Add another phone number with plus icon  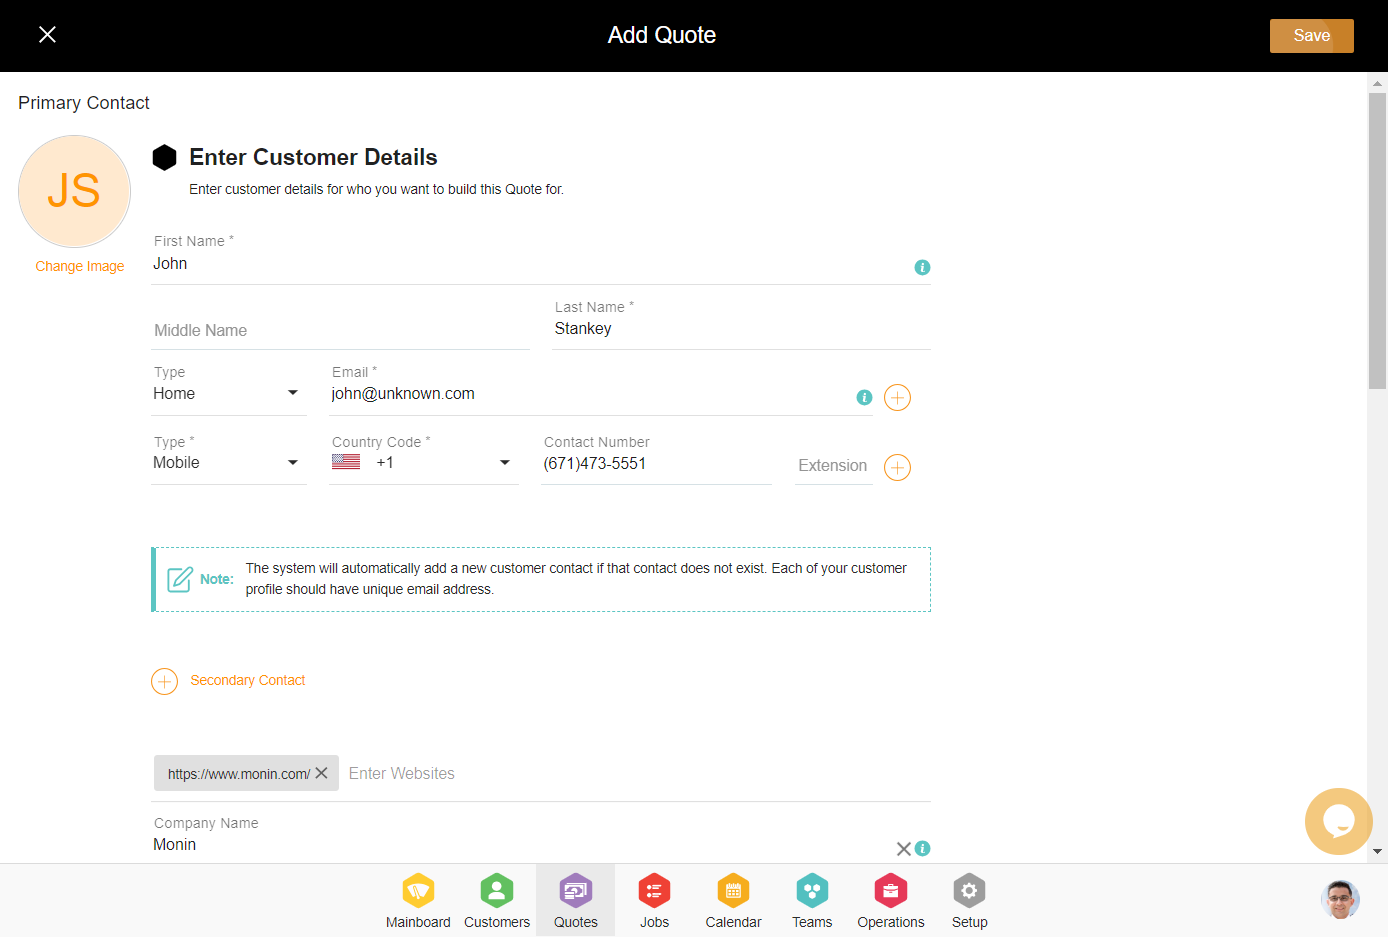point(898,467)
